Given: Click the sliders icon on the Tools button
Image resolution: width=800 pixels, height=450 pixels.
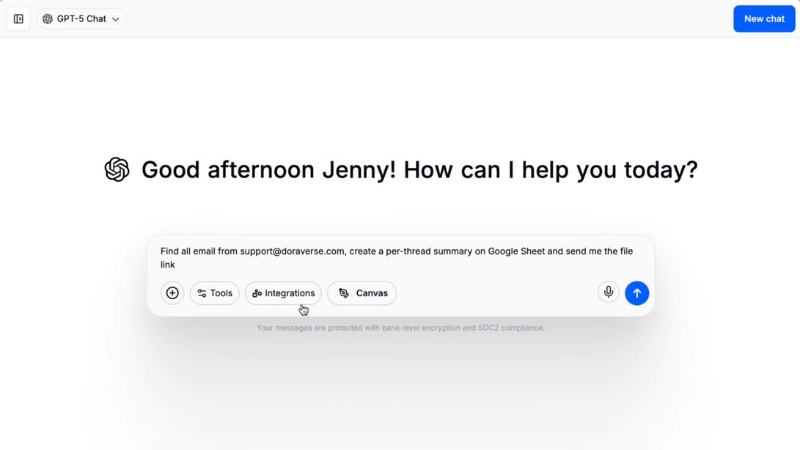Looking at the screenshot, I should tap(202, 293).
